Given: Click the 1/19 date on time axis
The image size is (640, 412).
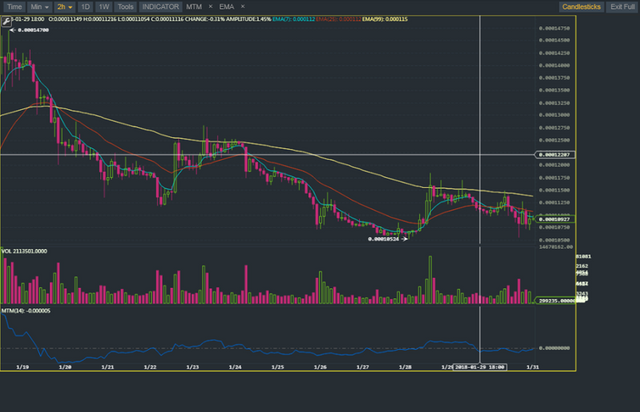Looking at the screenshot, I should pyautogui.click(x=22, y=367).
